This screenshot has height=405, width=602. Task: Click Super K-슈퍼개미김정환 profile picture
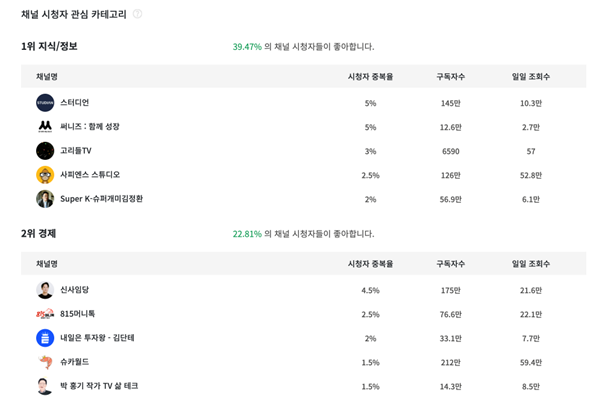click(x=45, y=199)
